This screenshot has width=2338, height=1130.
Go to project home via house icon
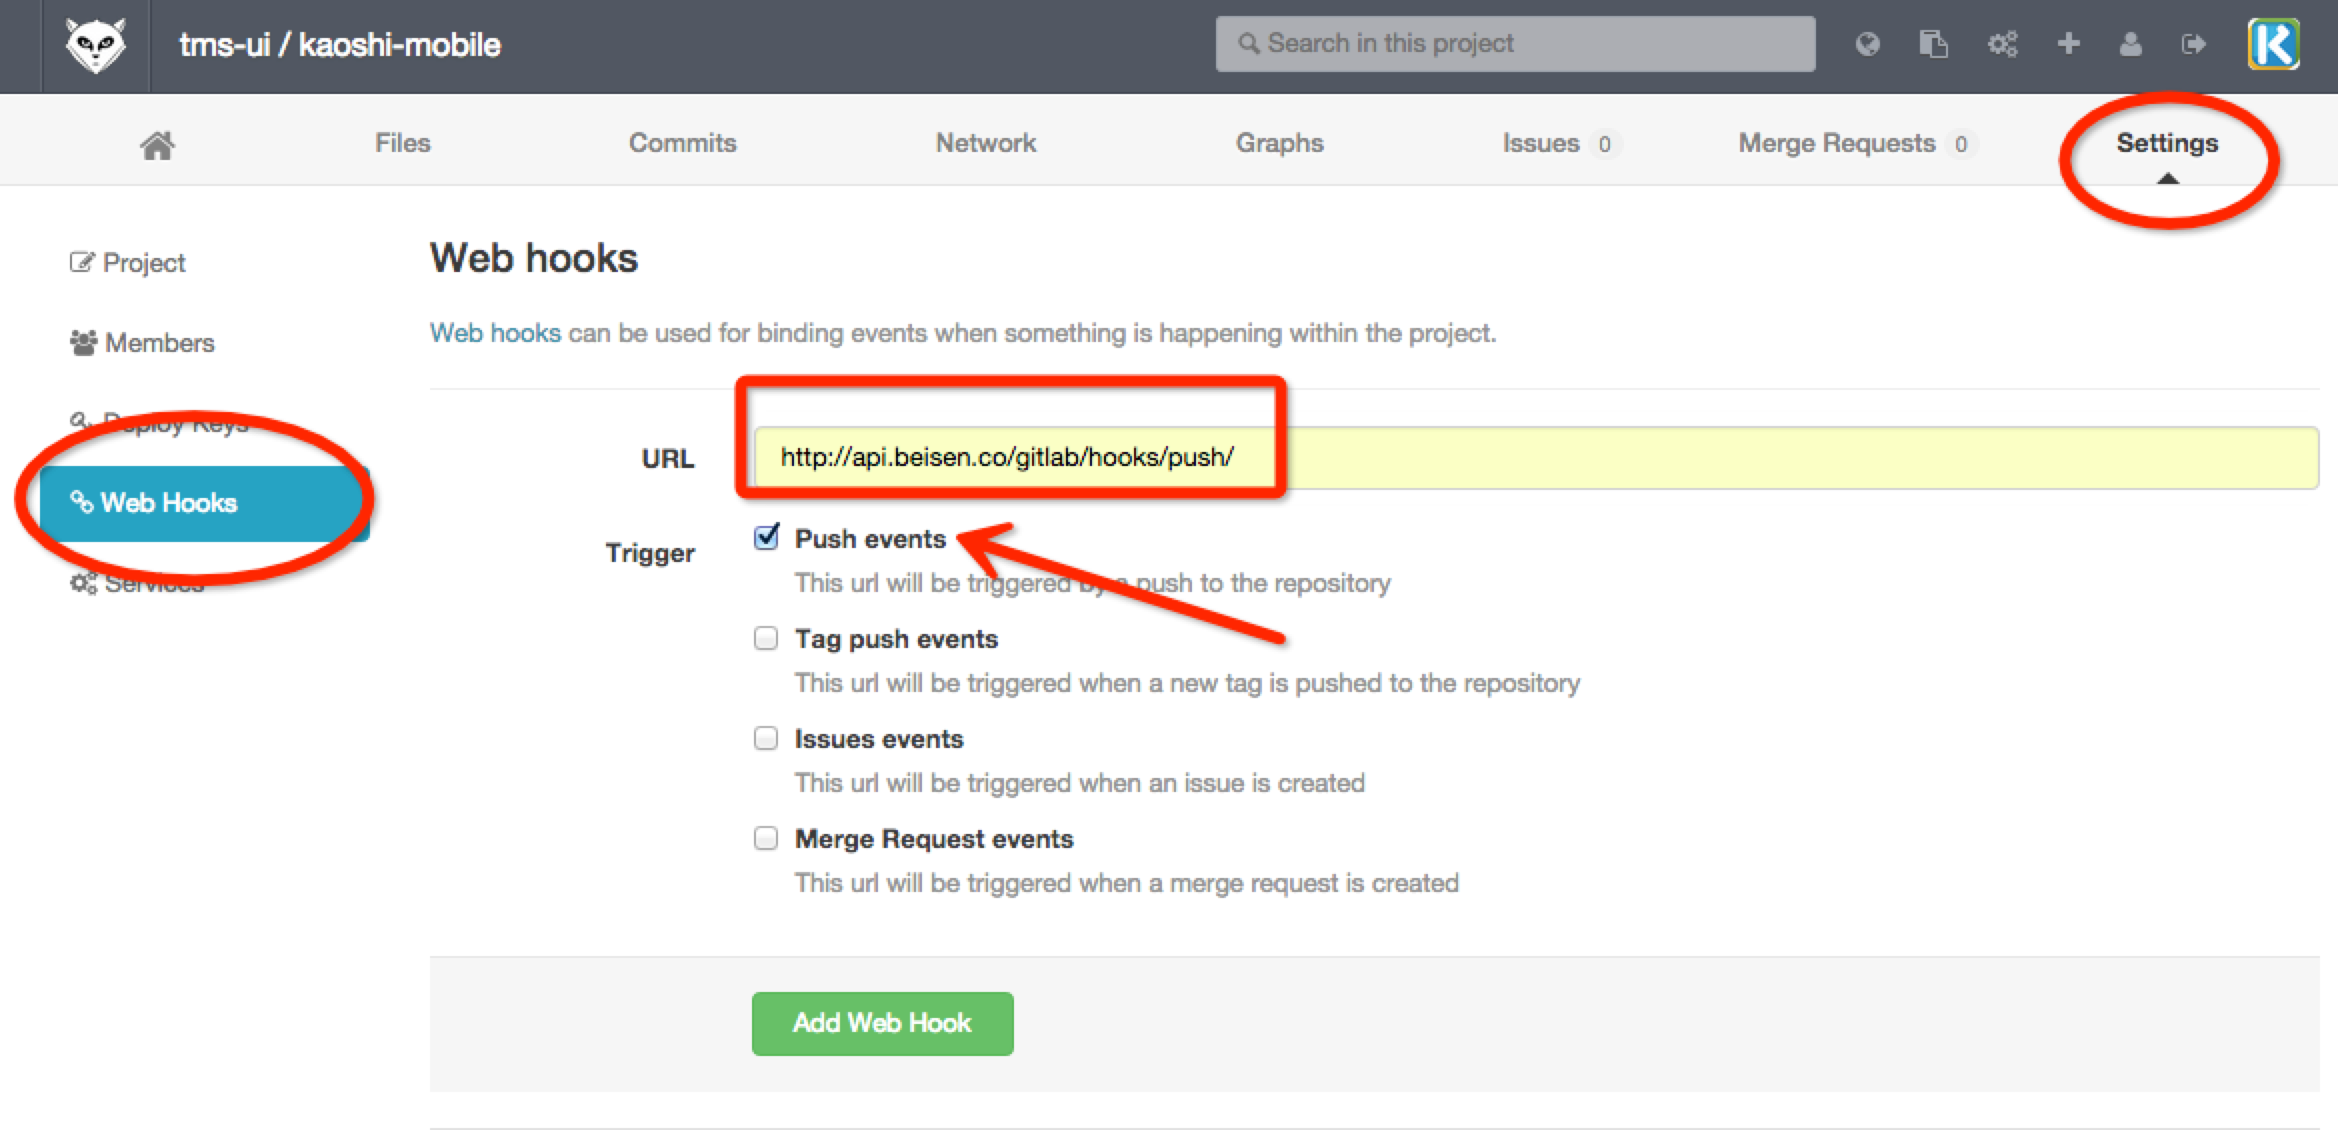click(x=157, y=145)
